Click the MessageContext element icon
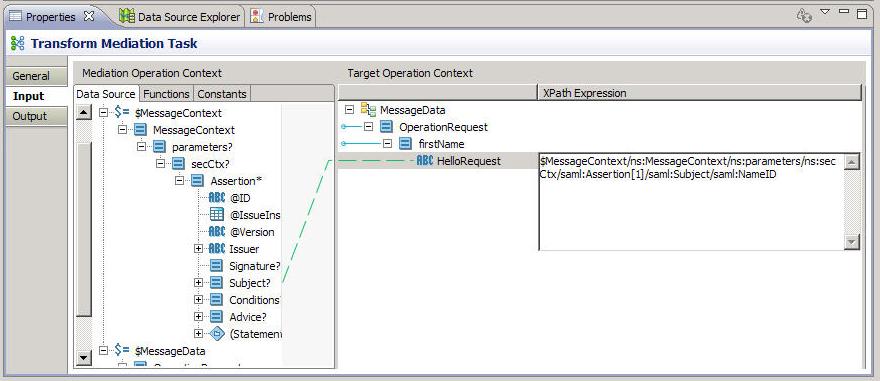 140,130
